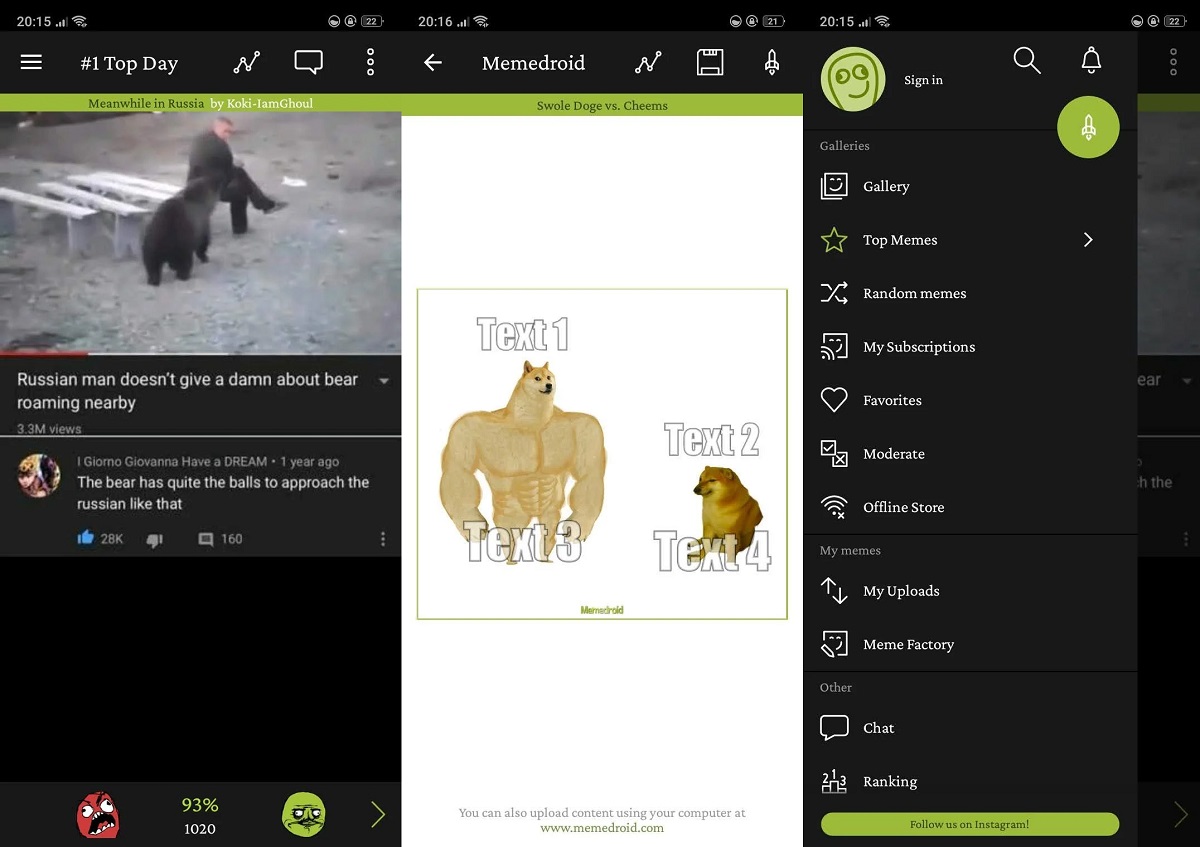Image resolution: width=1200 pixels, height=847 pixels.
Task: Tap the Memedroid screen title
Action: pos(533,63)
